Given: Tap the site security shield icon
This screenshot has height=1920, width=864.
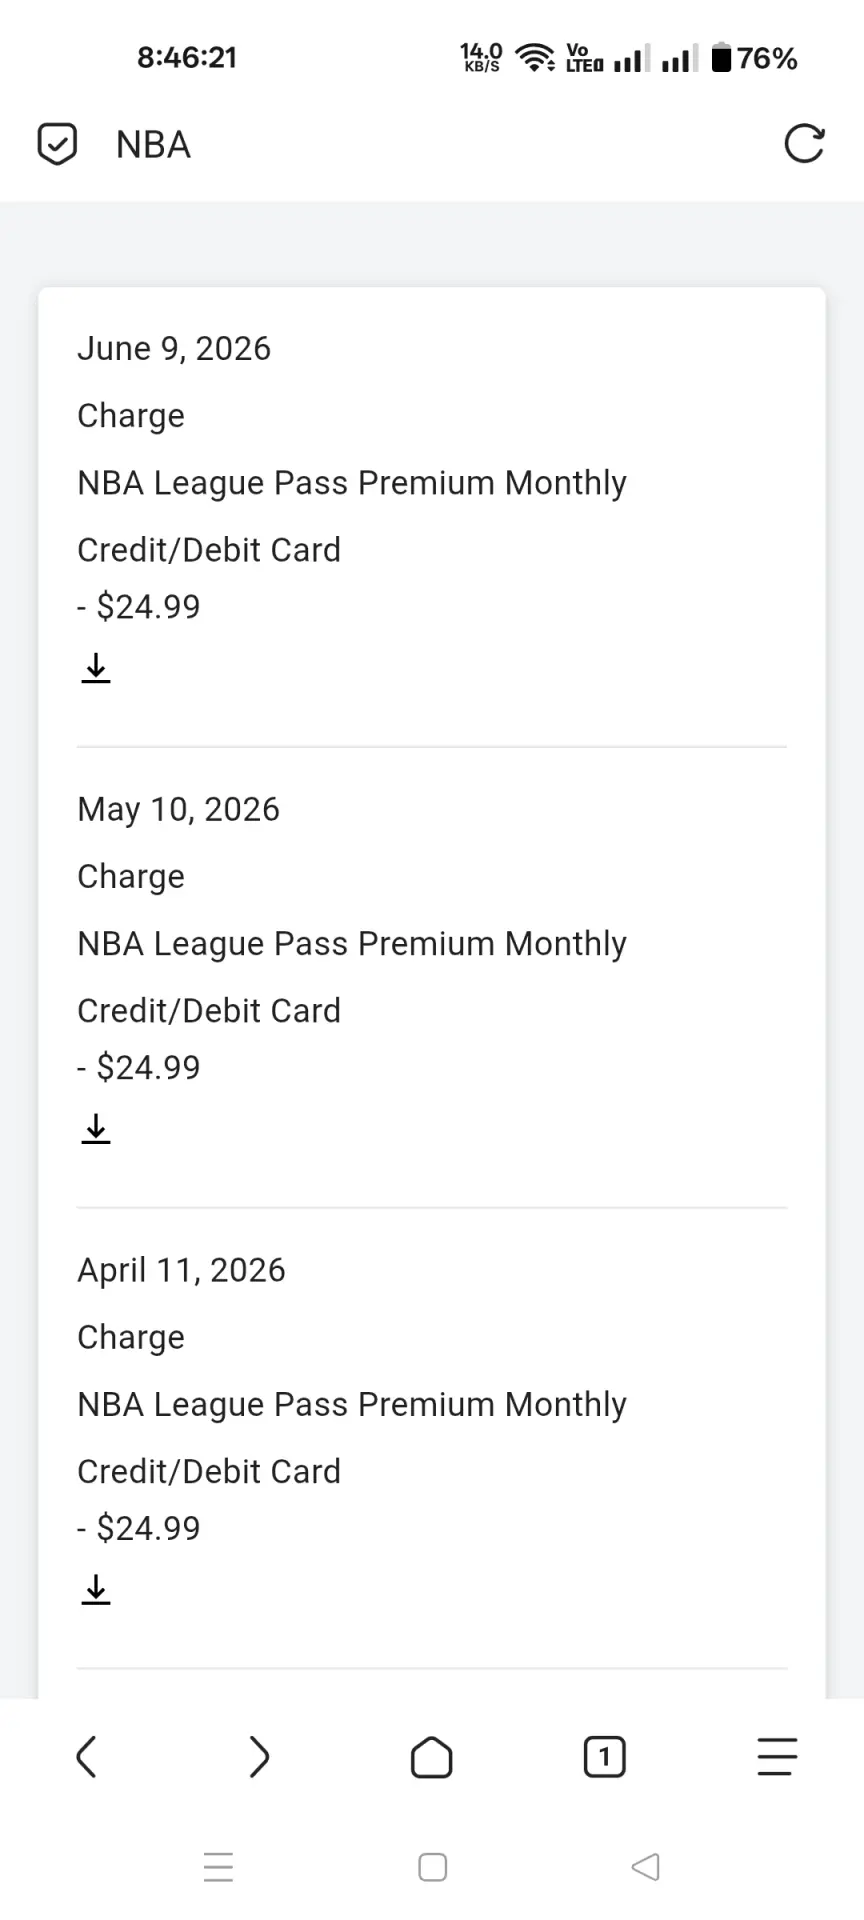Looking at the screenshot, I should (x=57, y=144).
